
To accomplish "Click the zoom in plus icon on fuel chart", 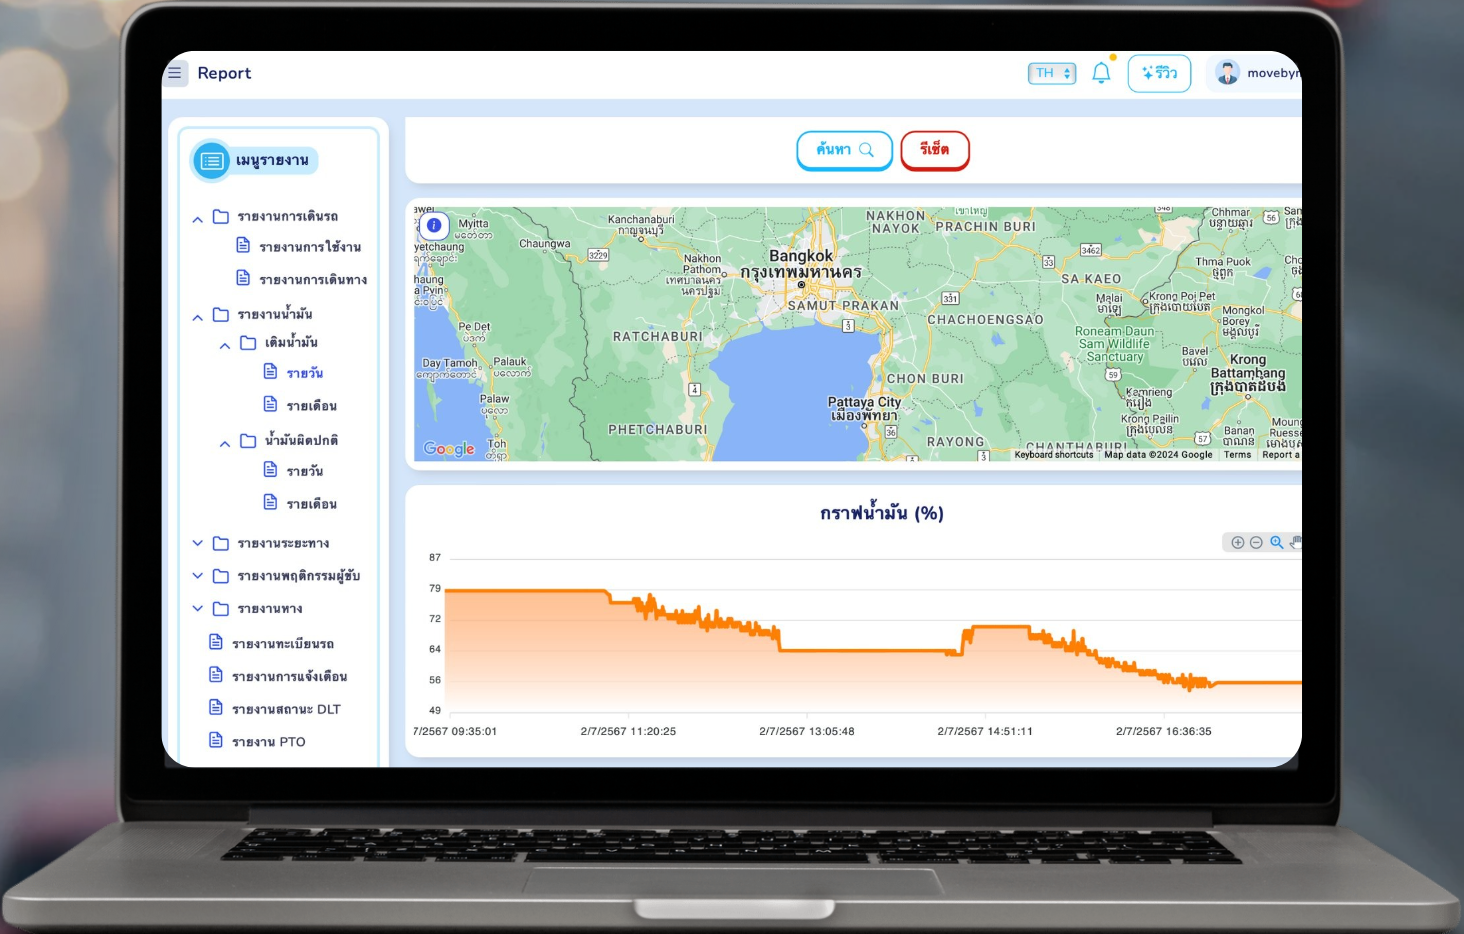I will tap(1237, 542).
